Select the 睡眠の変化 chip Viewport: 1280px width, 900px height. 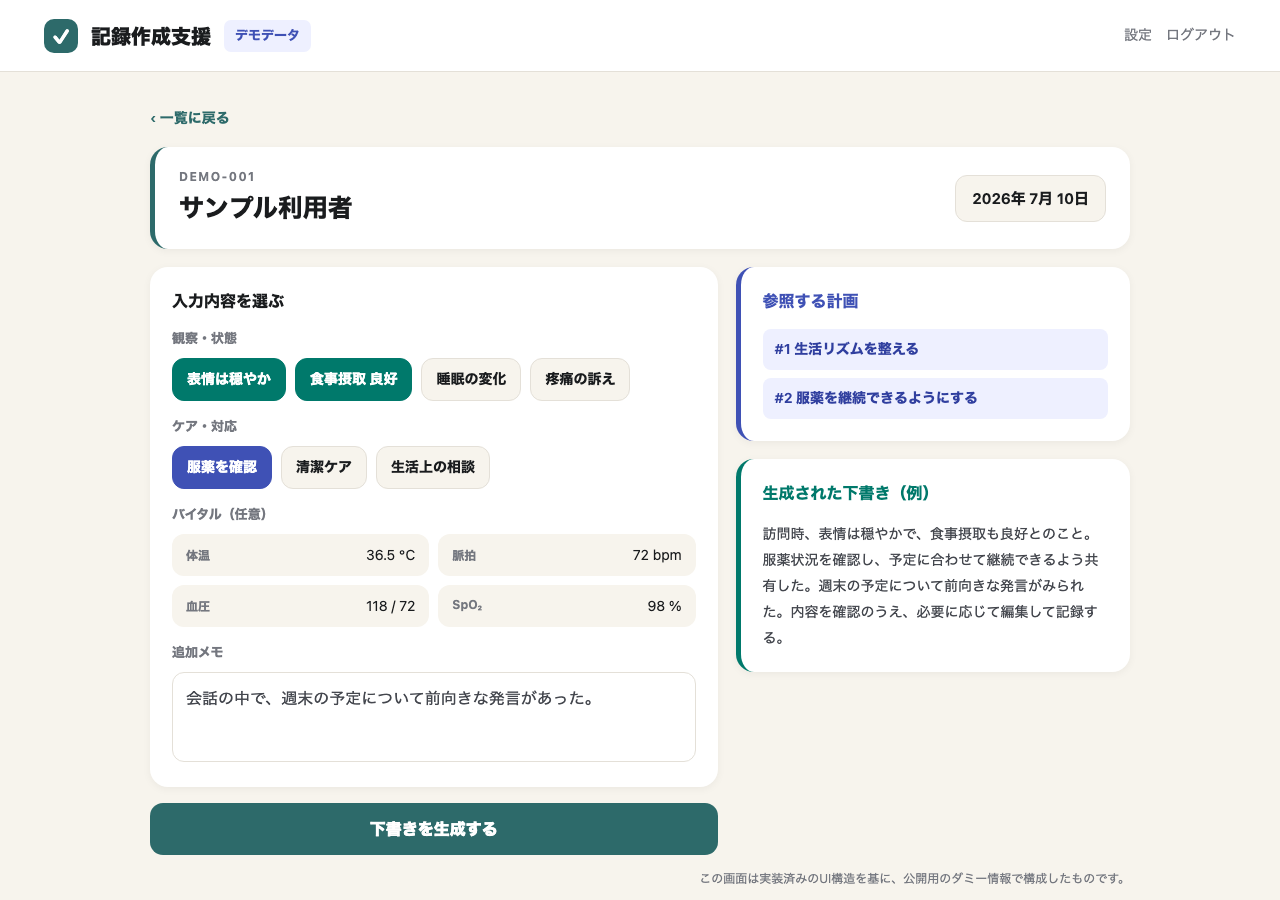point(471,379)
